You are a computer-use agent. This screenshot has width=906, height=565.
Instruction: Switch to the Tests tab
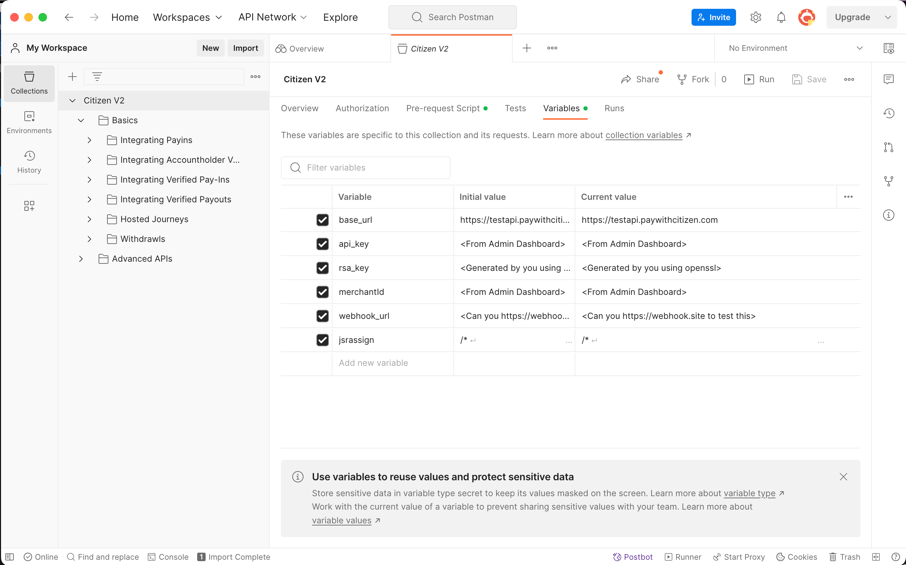click(x=515, y=108)
